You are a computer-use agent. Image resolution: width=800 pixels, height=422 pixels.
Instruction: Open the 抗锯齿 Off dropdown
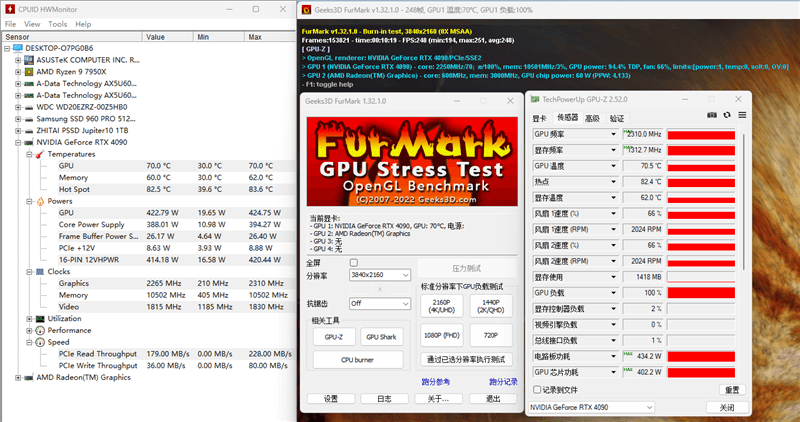[380, 304]
